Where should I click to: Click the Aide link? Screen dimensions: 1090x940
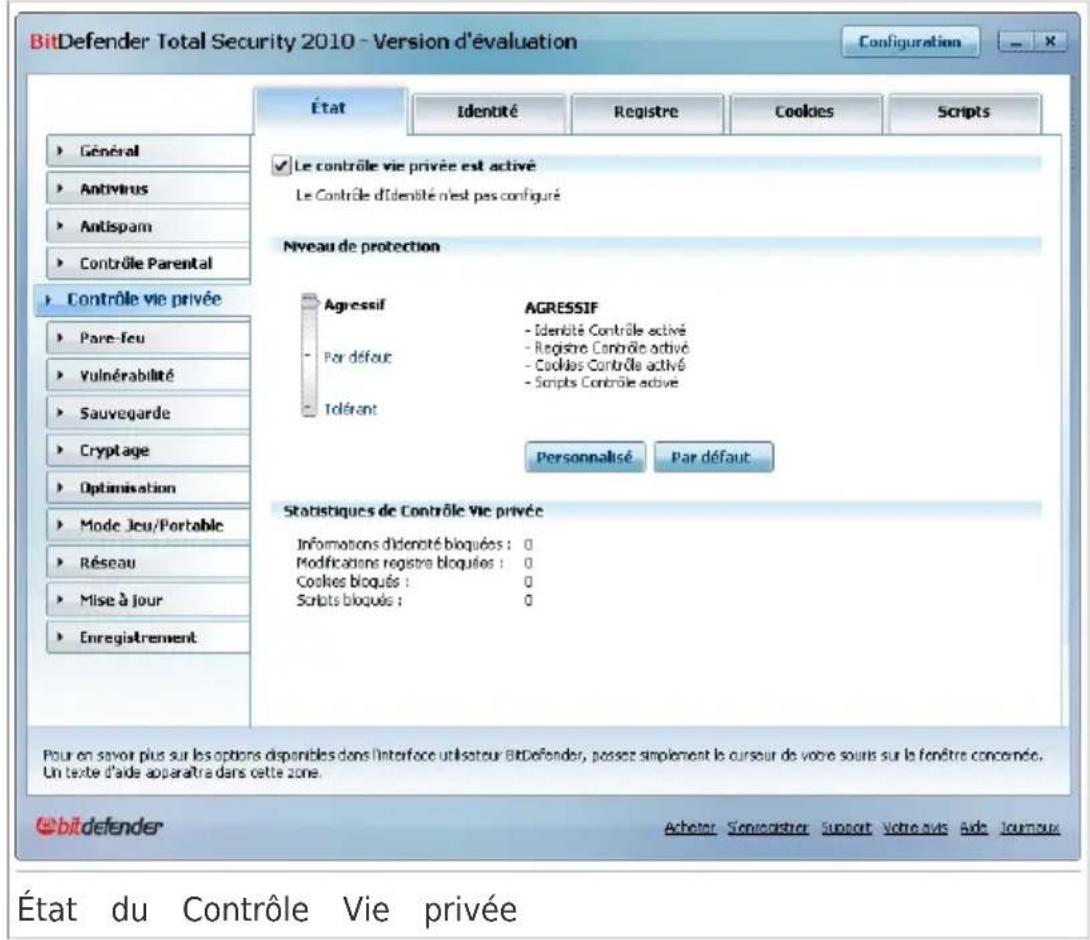point(974,827)
